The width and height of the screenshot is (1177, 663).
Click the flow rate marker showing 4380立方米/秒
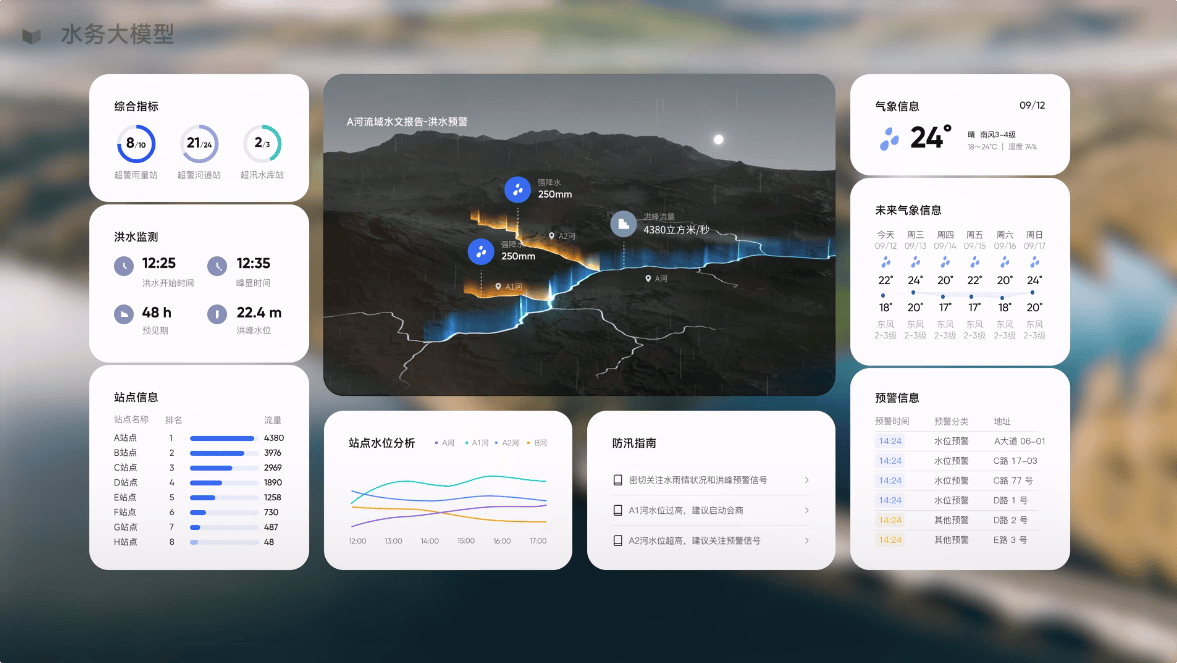pyautogui.click(x=623, y=223)
